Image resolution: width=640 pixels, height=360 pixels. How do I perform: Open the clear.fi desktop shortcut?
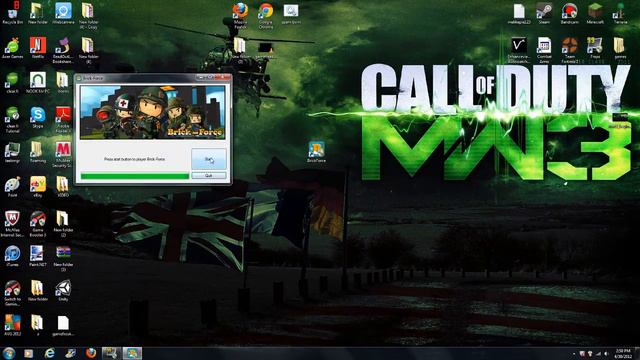tap(12, 83)
